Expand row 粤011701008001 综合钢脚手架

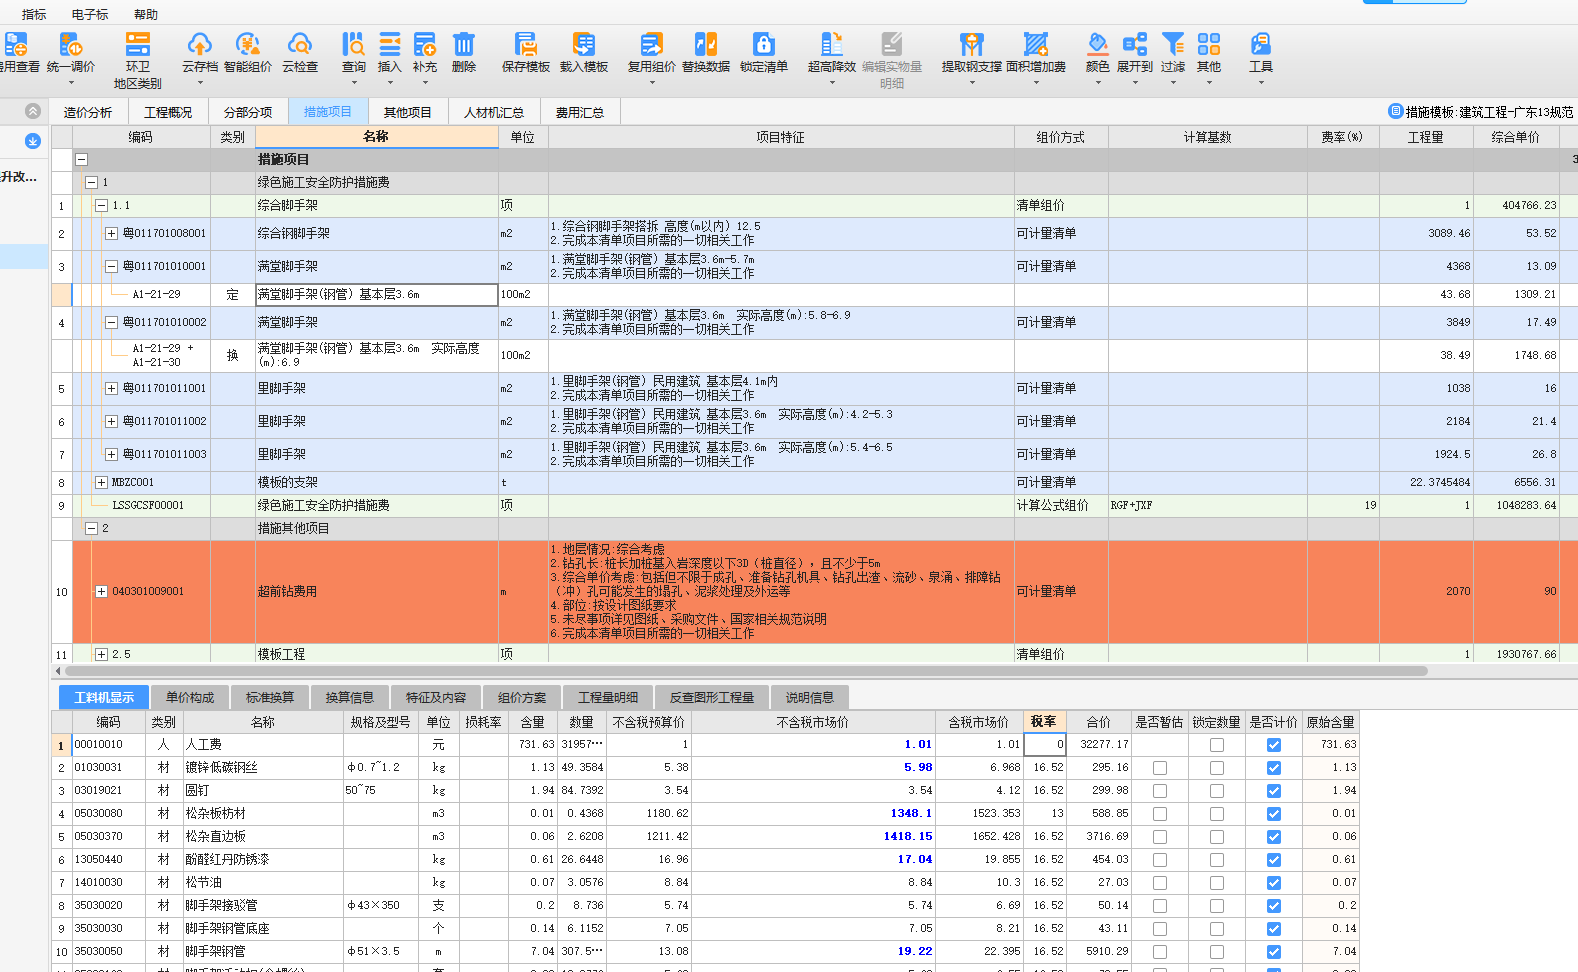pos(111,233)
